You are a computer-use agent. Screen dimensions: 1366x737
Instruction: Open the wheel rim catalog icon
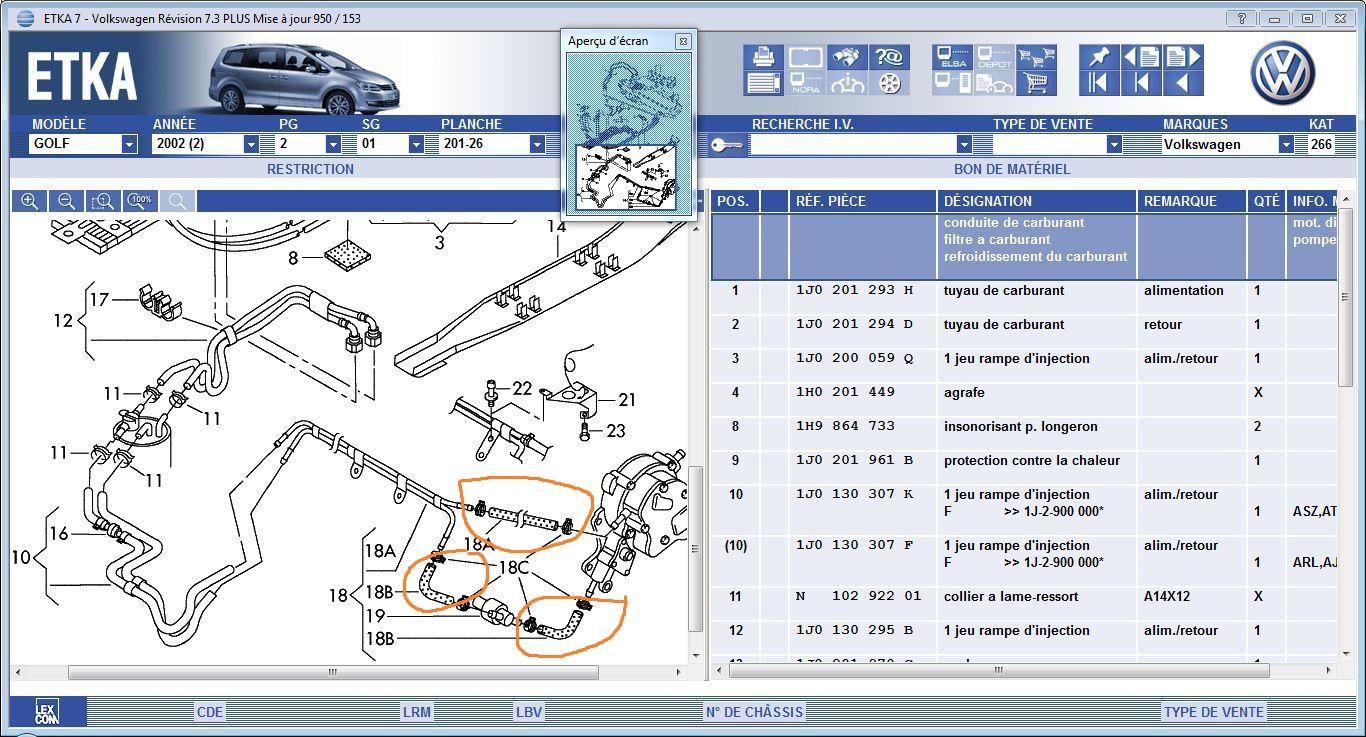point(889,83)
